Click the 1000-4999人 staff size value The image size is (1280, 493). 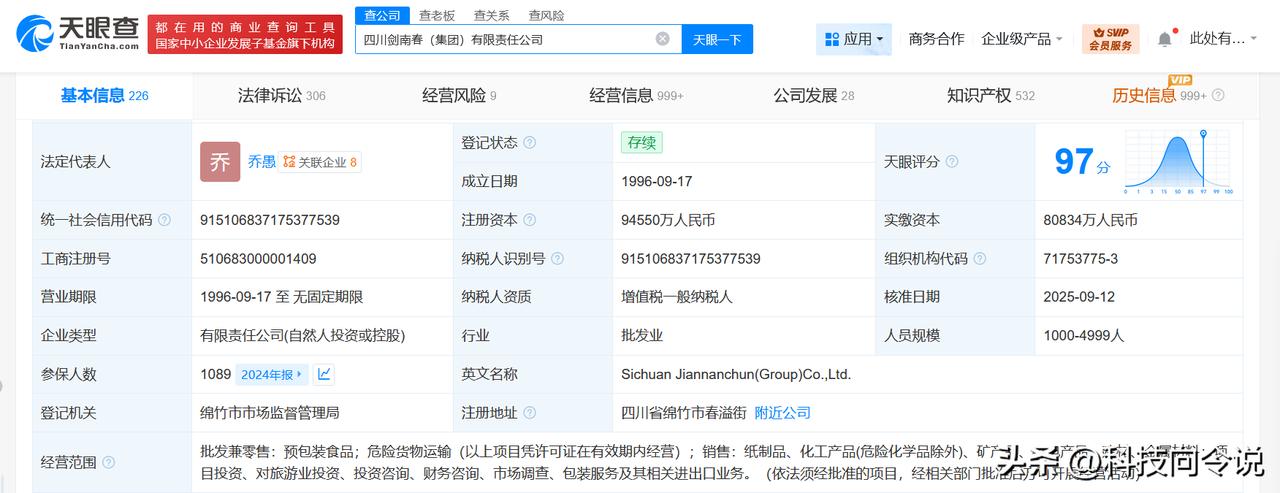(x=1084, y=336)
